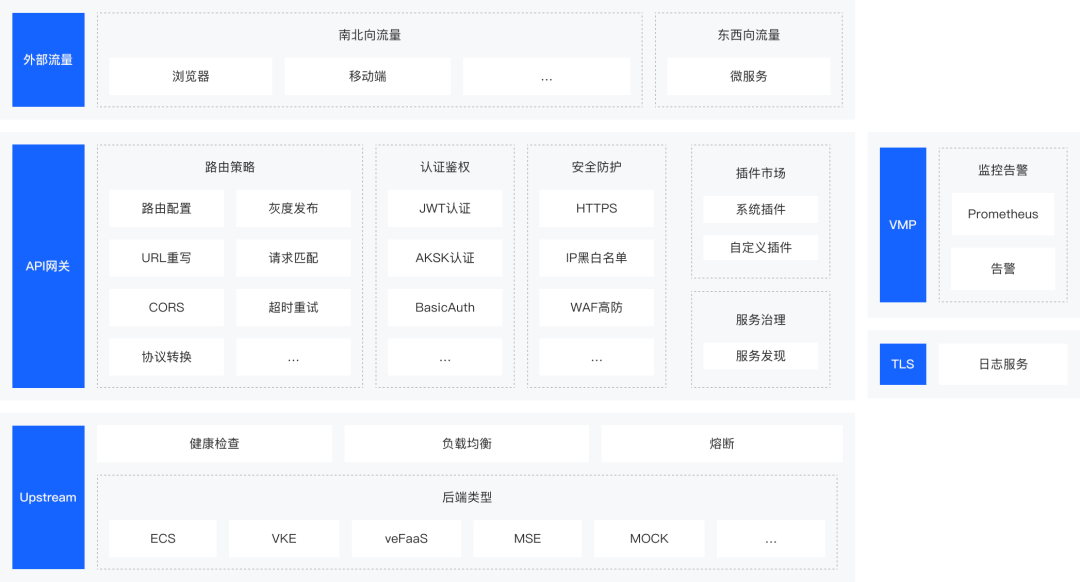
Task: Select the veFaaS backend box
Action: pos(406,539)
